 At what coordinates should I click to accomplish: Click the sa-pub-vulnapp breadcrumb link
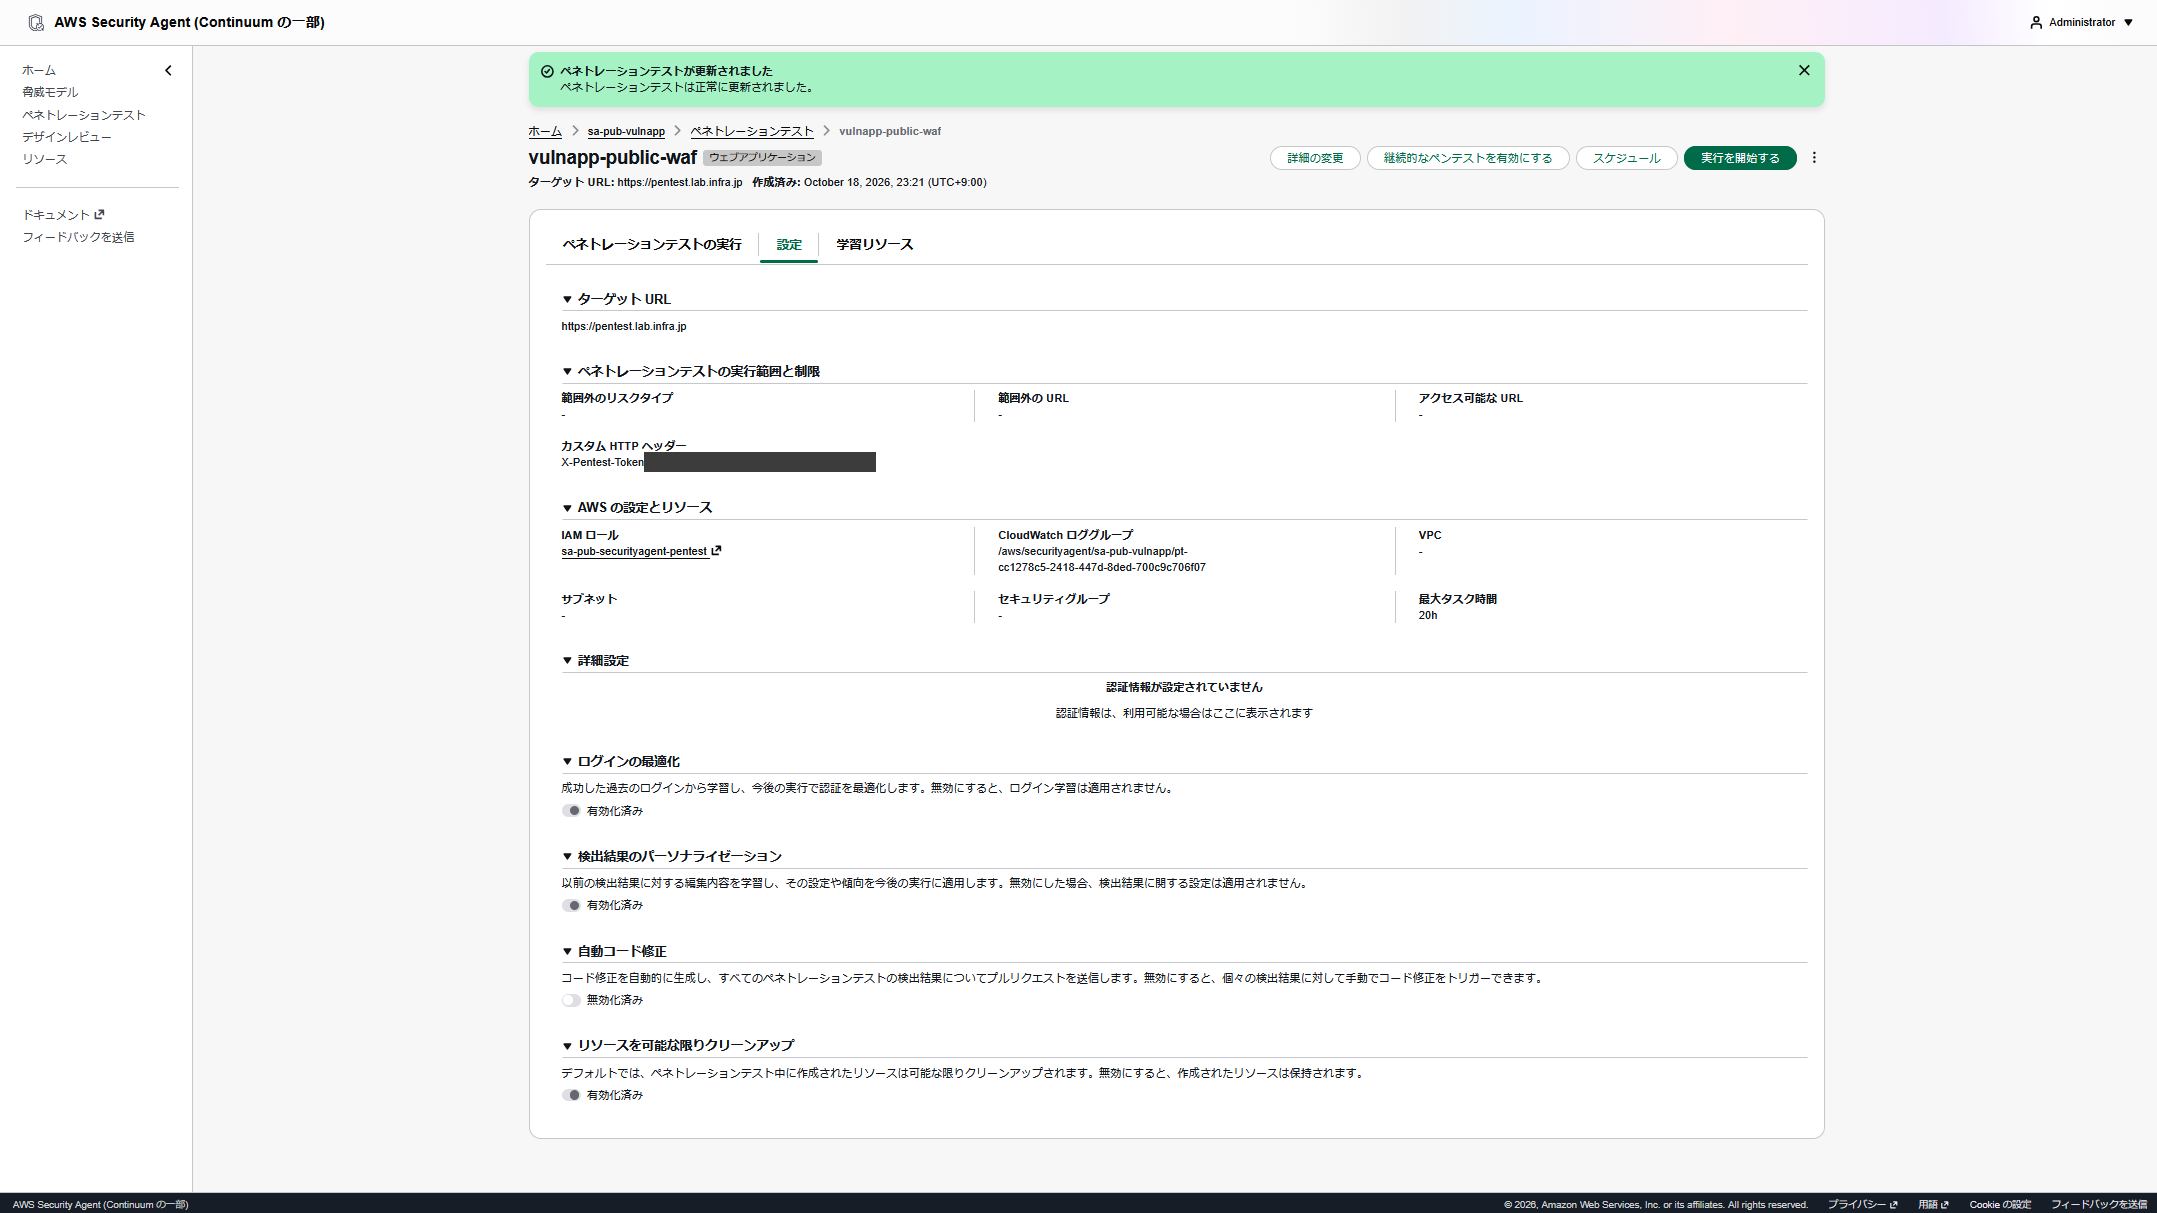pos(626,131)
